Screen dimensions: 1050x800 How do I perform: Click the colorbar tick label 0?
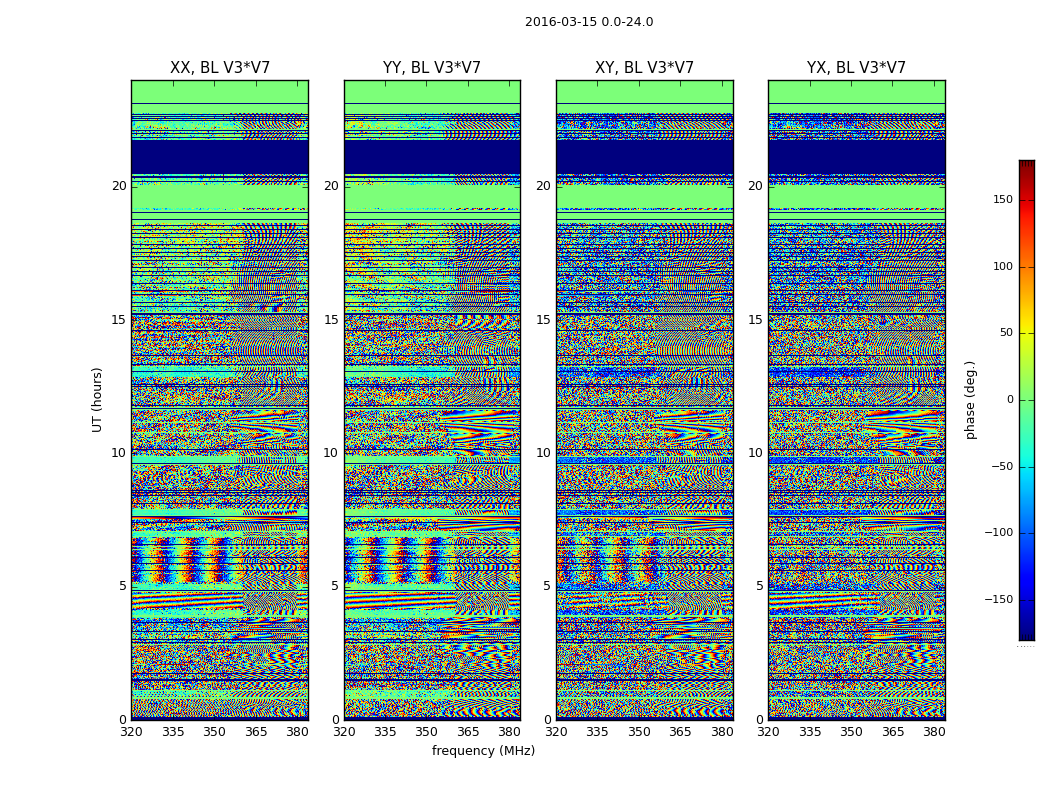[x=1010, y=400]
